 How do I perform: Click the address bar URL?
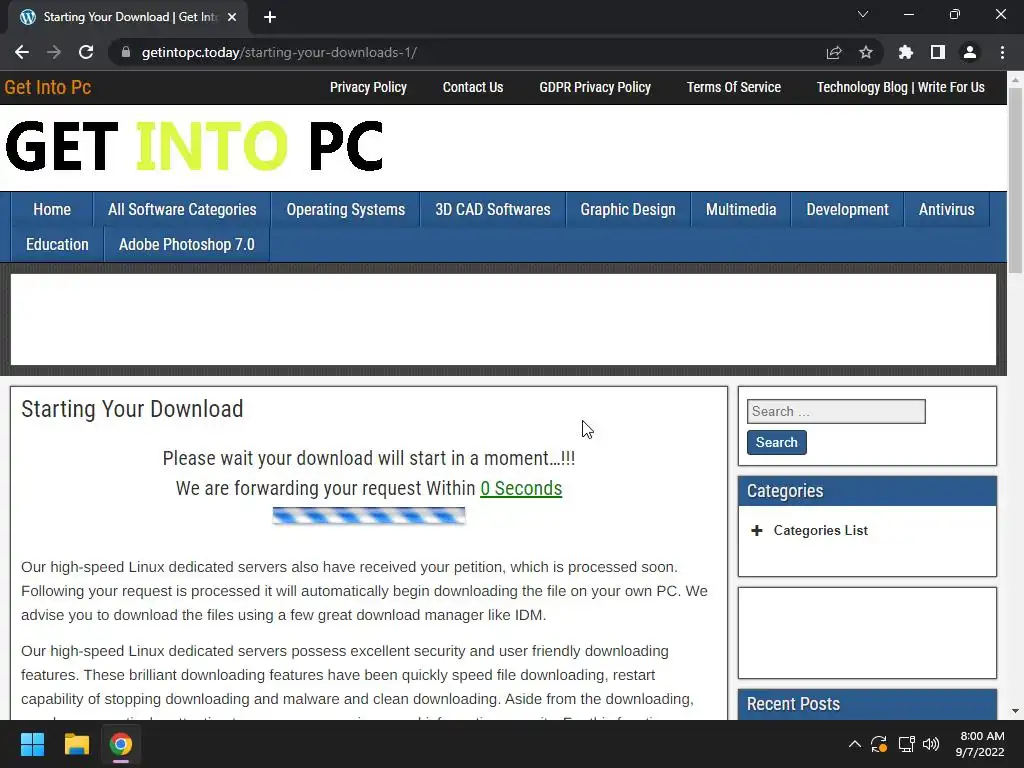tap(279, 52)
